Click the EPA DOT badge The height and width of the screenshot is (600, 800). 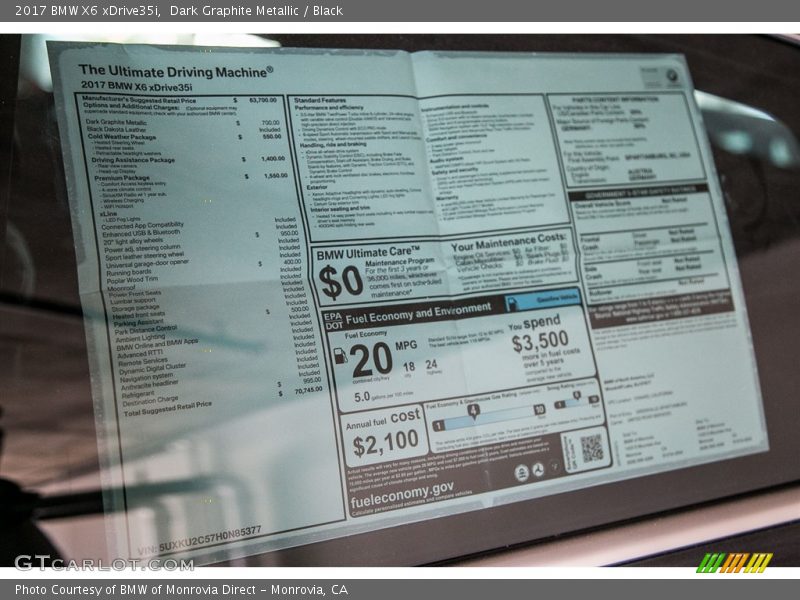(x=333, y=321)
